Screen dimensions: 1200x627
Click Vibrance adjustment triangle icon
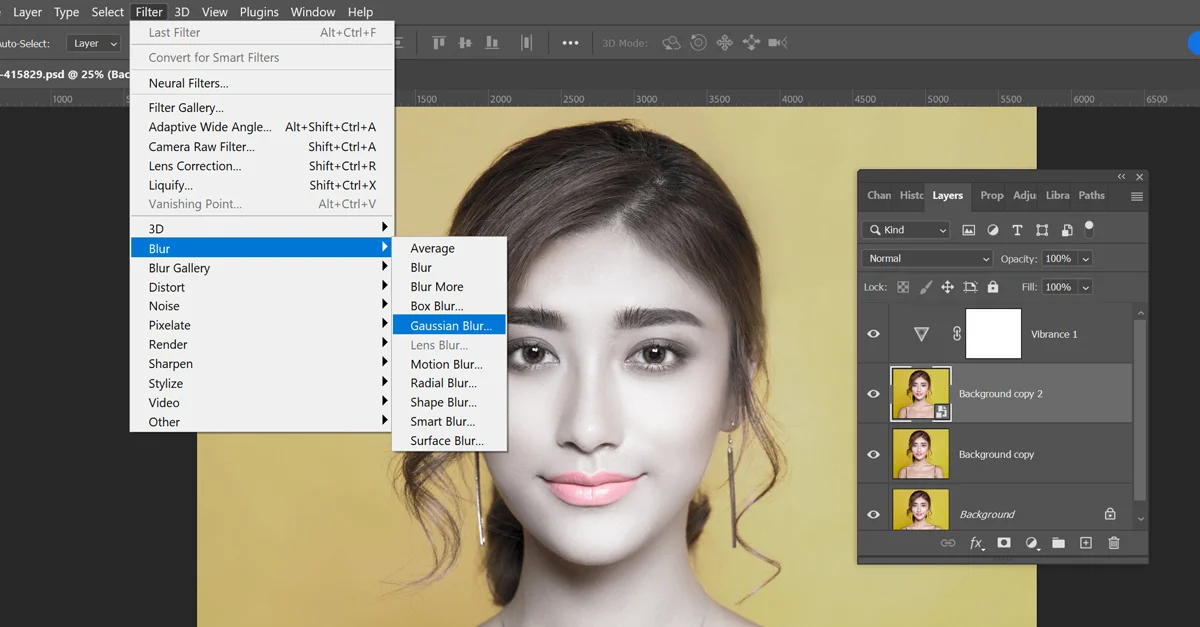point(922,334)
